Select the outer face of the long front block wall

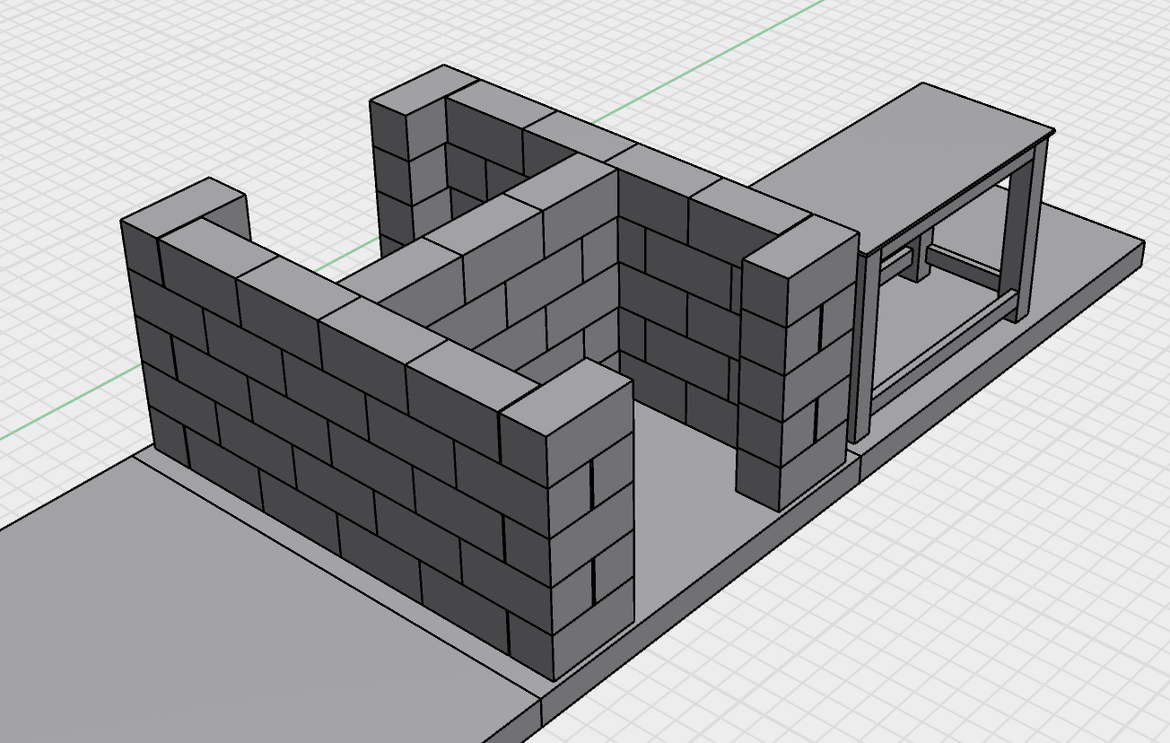tap(330, 440)
